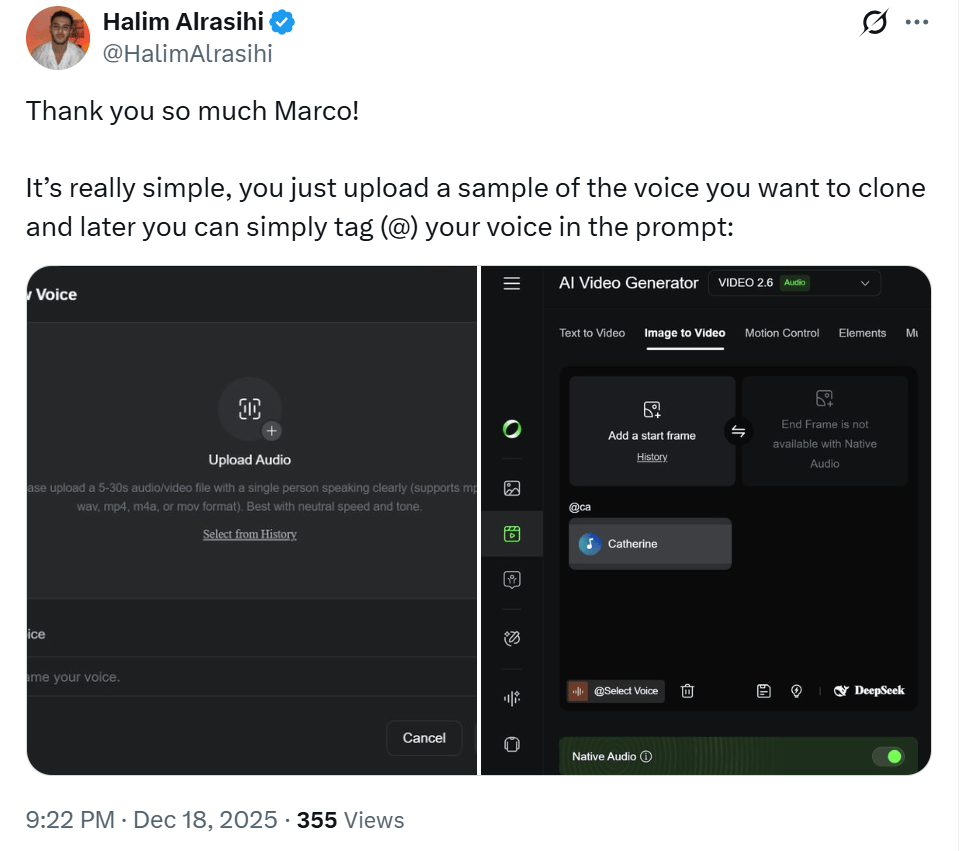Swap start and end frames icon
The width and height of the screenshot is (959, 851).
738,431
